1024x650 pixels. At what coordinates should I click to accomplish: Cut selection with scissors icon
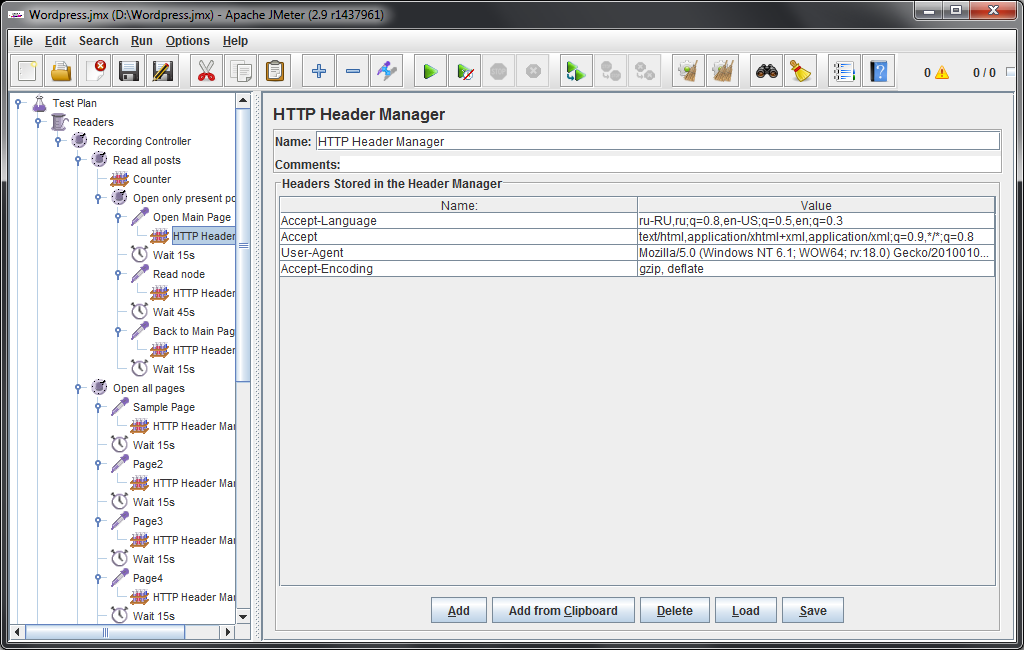click(x=206, y=71)
